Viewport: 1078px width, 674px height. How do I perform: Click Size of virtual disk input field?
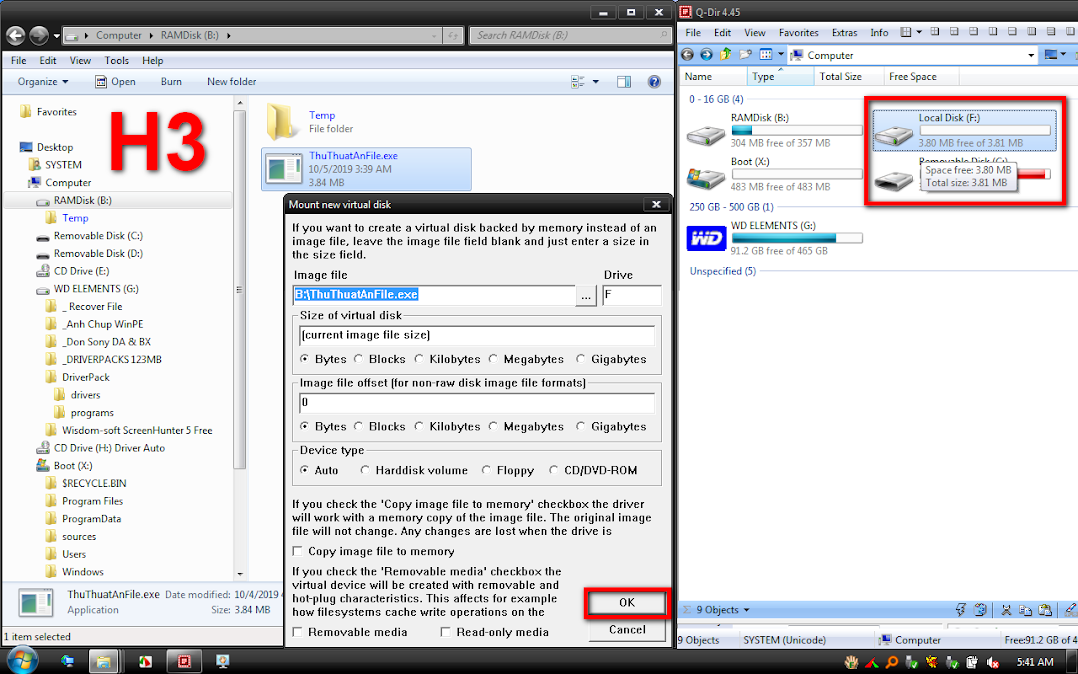point(476,335)
